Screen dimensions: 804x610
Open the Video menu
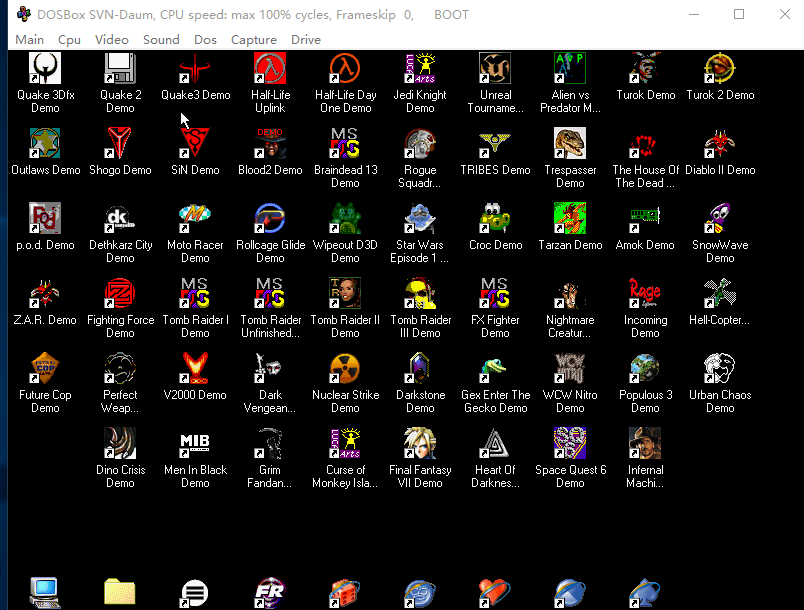pos(112,39)
